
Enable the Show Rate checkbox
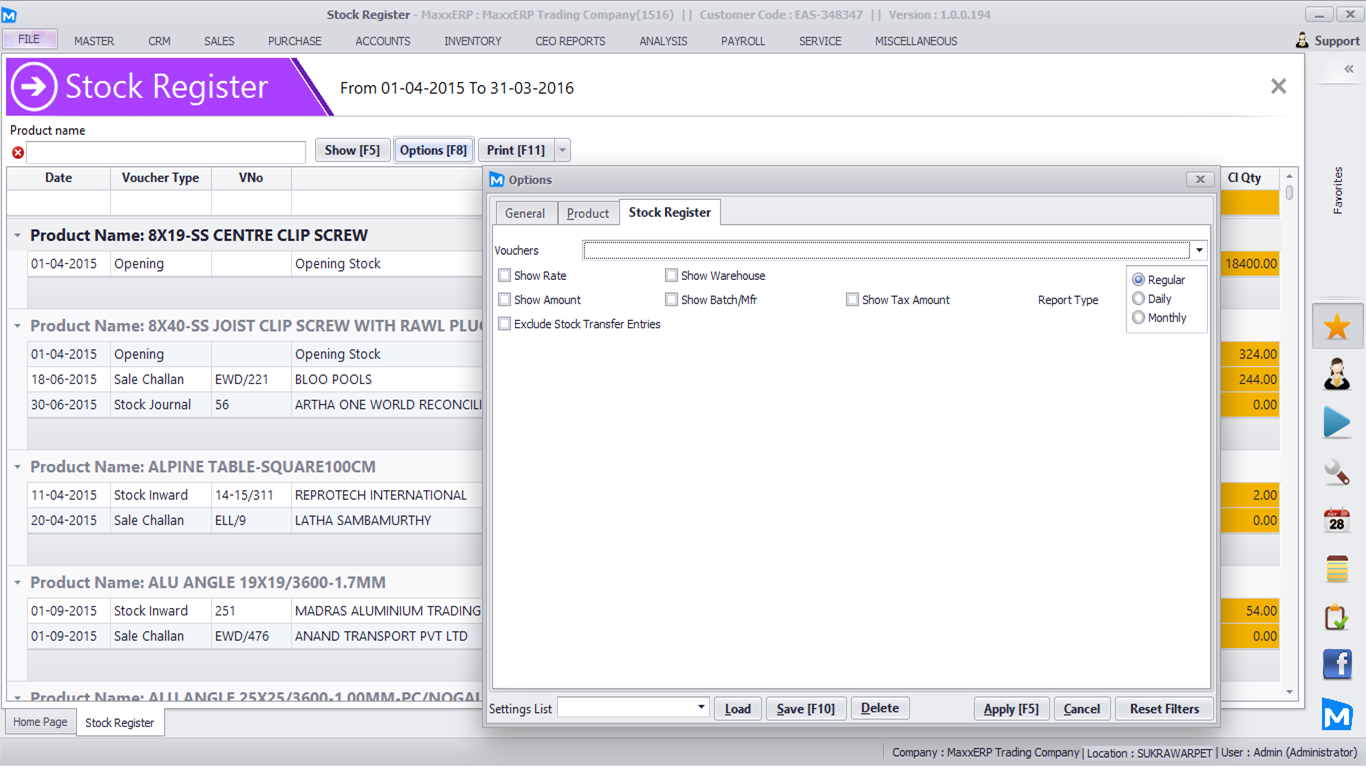click(505, 276)
